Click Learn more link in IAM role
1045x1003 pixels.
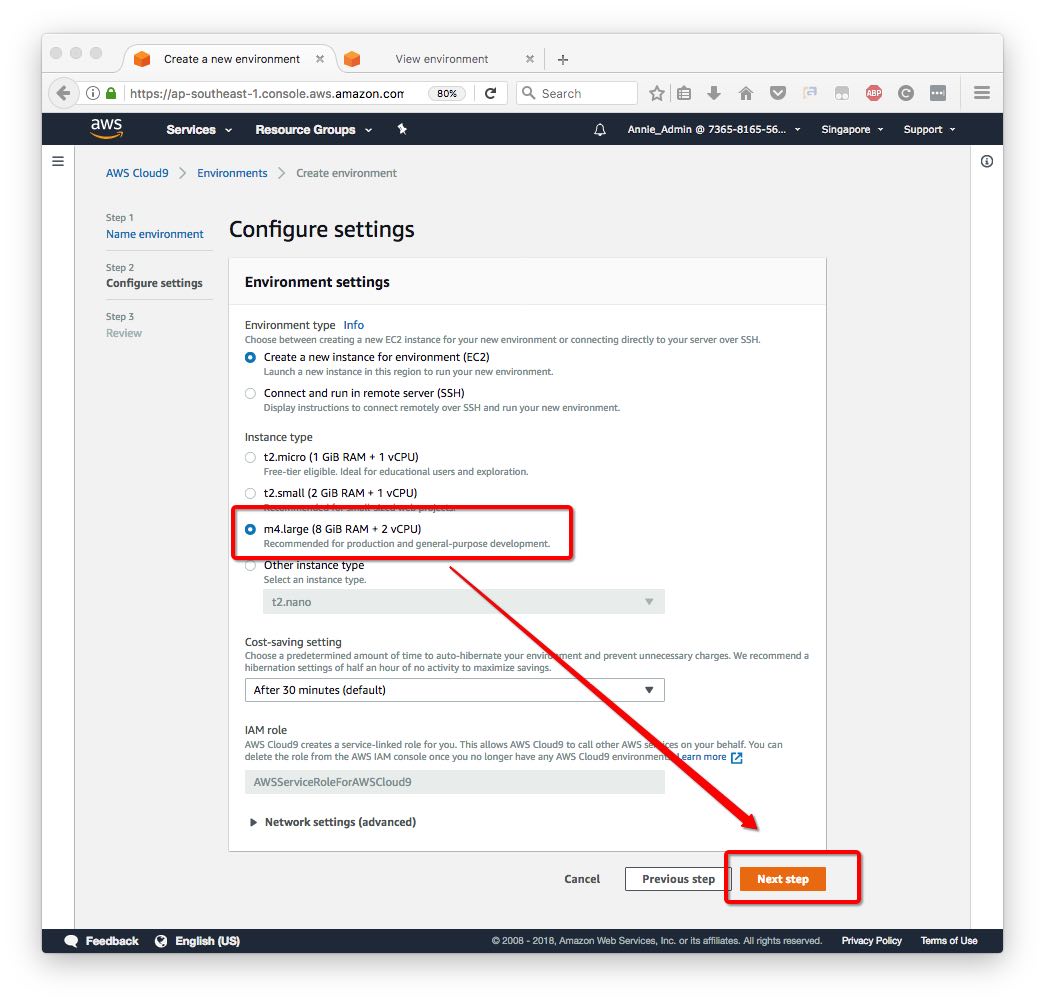coord(702,757)
